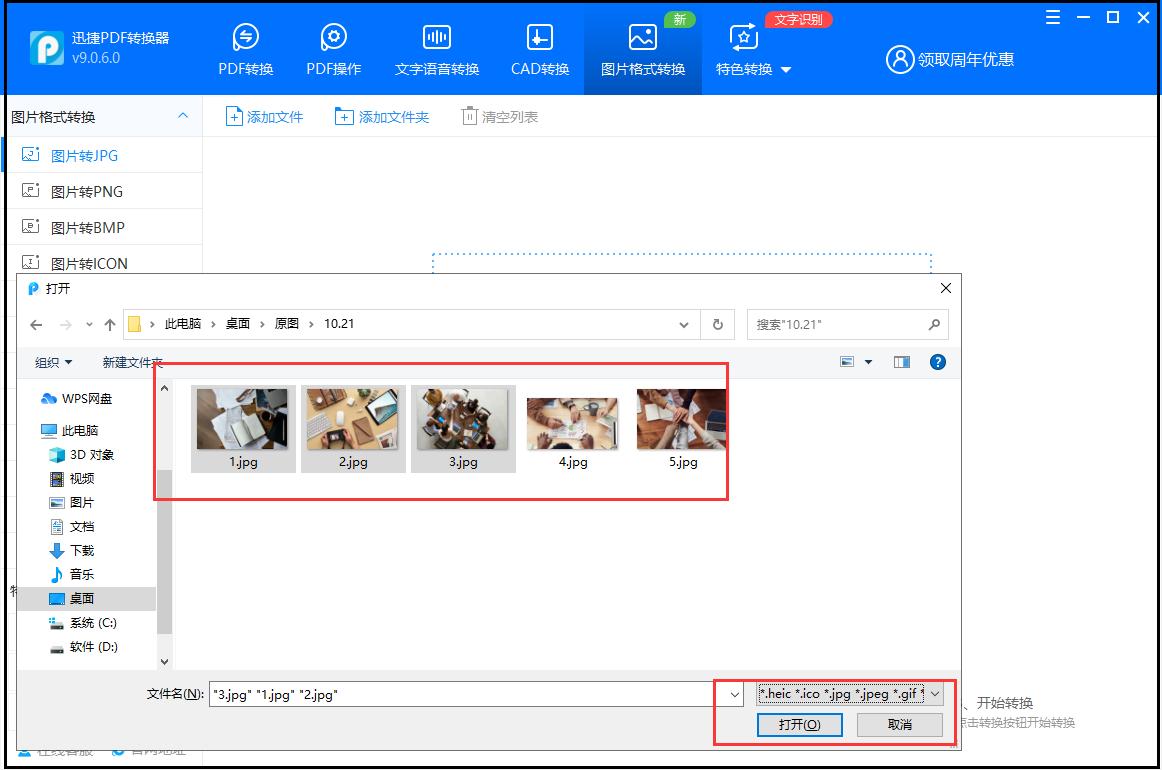Open the view options dropdown arrow

point(868,362)
